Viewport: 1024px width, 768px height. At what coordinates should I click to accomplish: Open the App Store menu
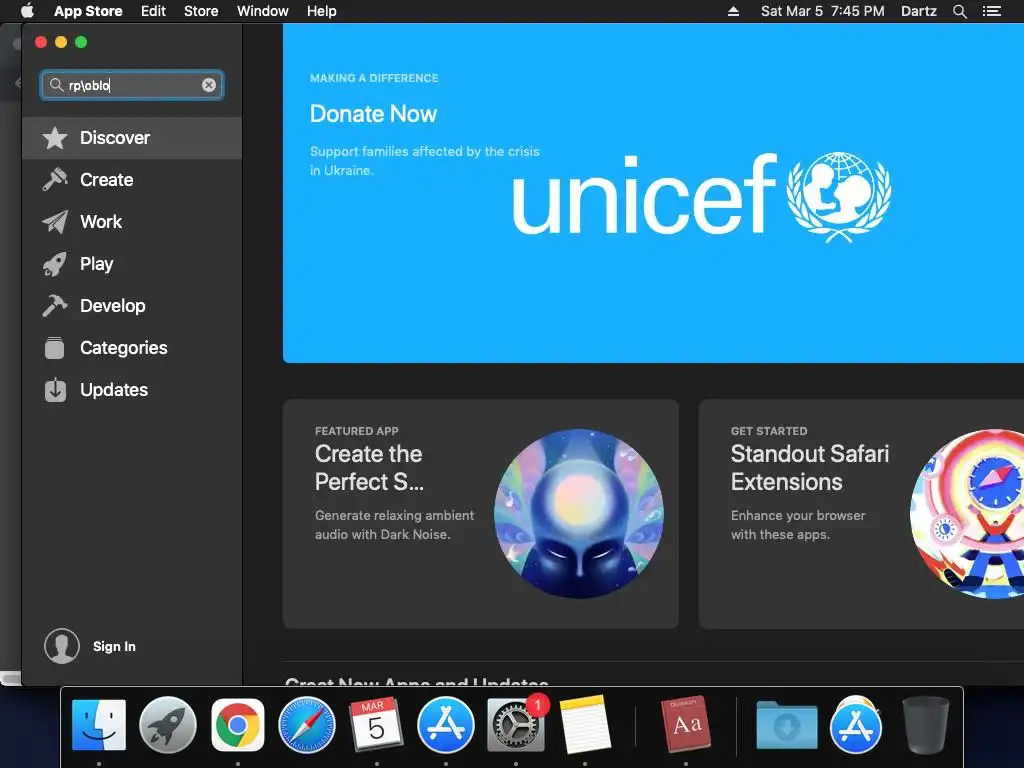pyautogui.click(x=88, y=11)
